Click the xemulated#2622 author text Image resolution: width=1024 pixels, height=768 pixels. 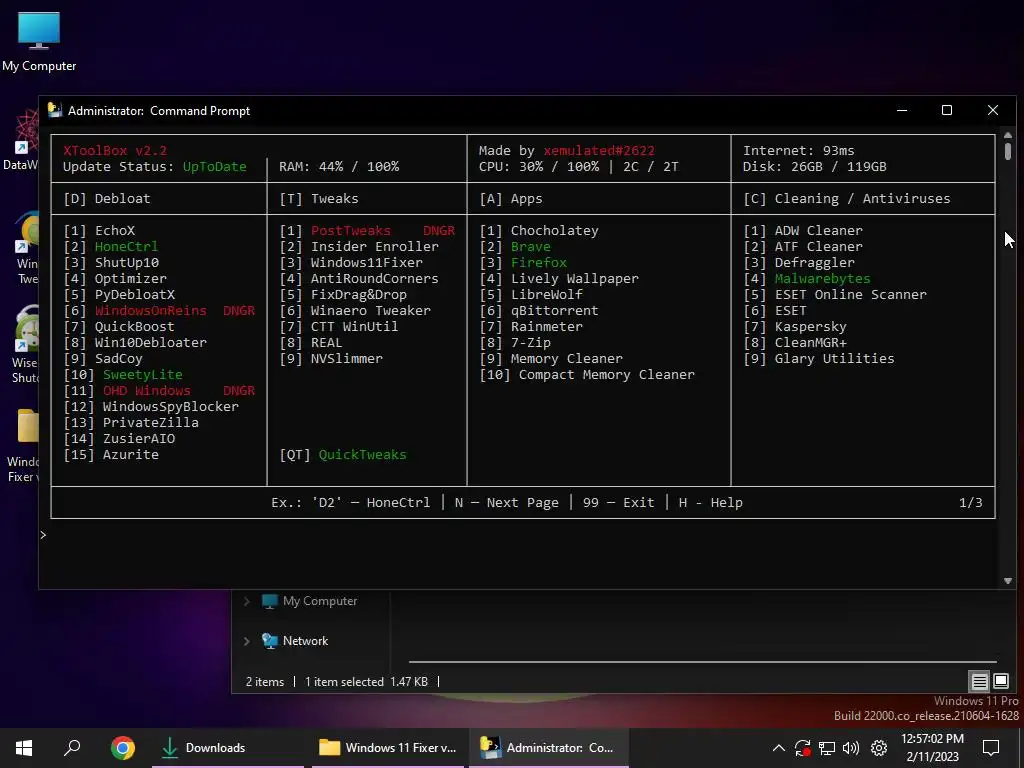(599, 151)
